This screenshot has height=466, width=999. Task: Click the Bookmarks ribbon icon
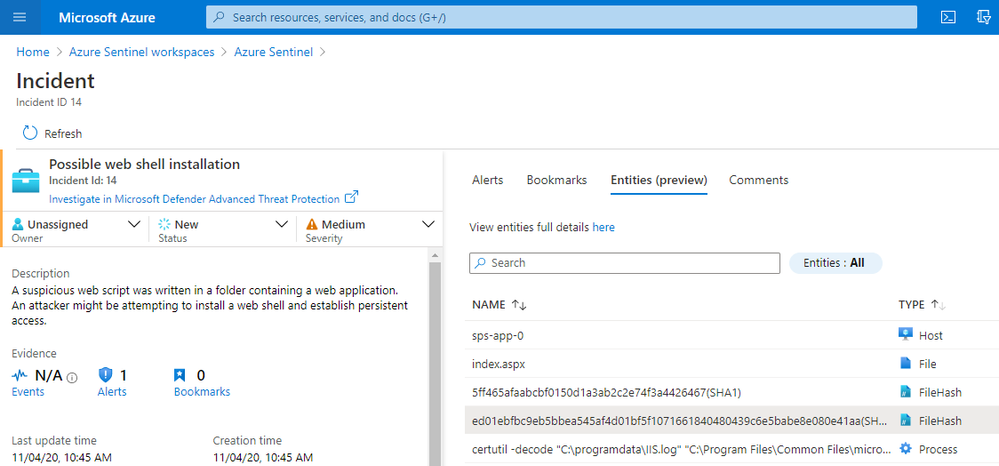pyautogui.click(x=180, y=375)
